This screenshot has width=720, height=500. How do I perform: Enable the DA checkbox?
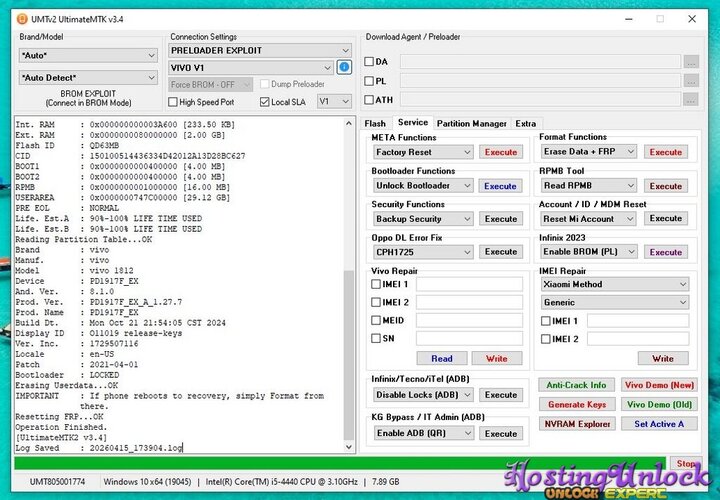point(369,62)
